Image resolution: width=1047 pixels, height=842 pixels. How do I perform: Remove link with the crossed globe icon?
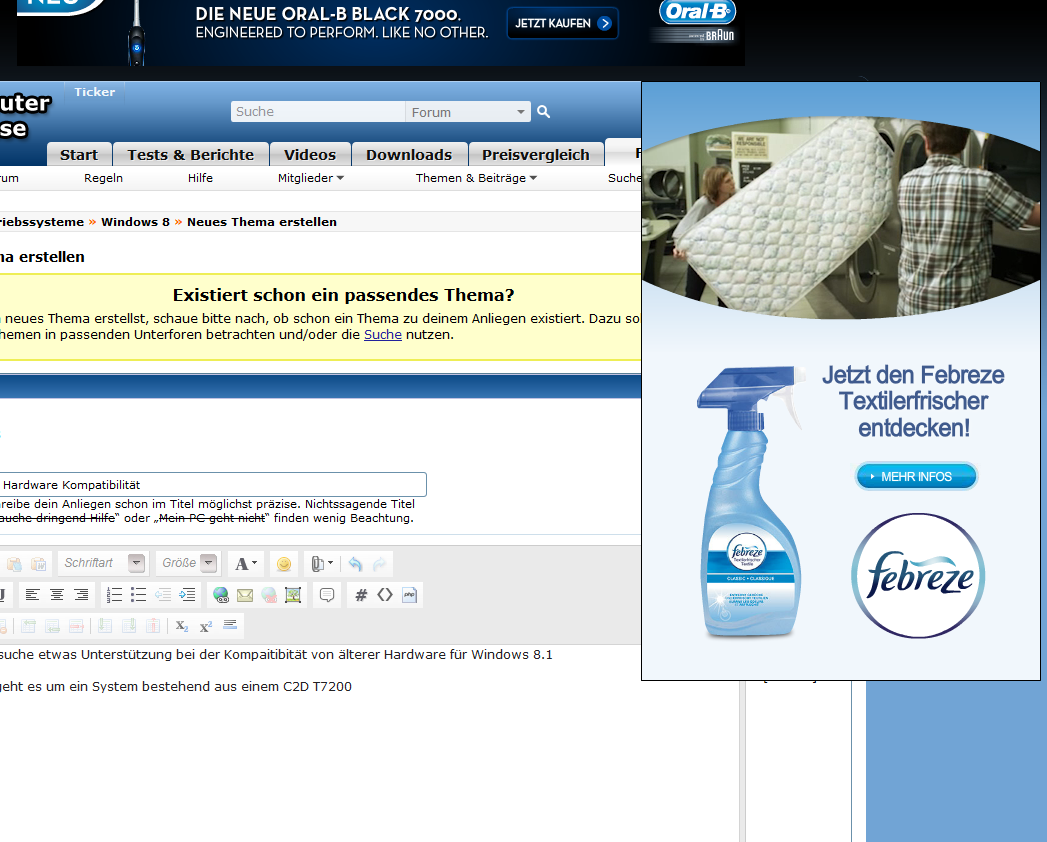[x=269, y=594]
